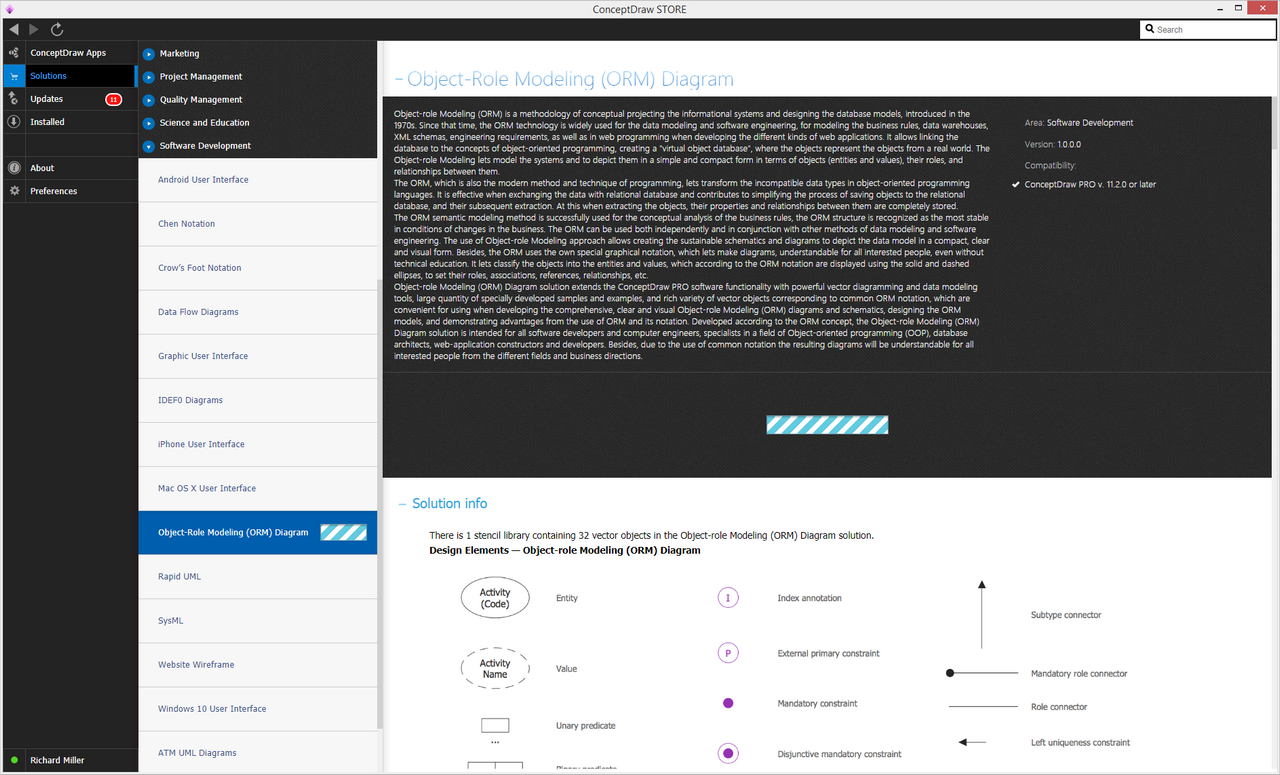Click the red updates badge showing 11
1280x775 pixels.
pyautogui.click(x=113, y=99)
